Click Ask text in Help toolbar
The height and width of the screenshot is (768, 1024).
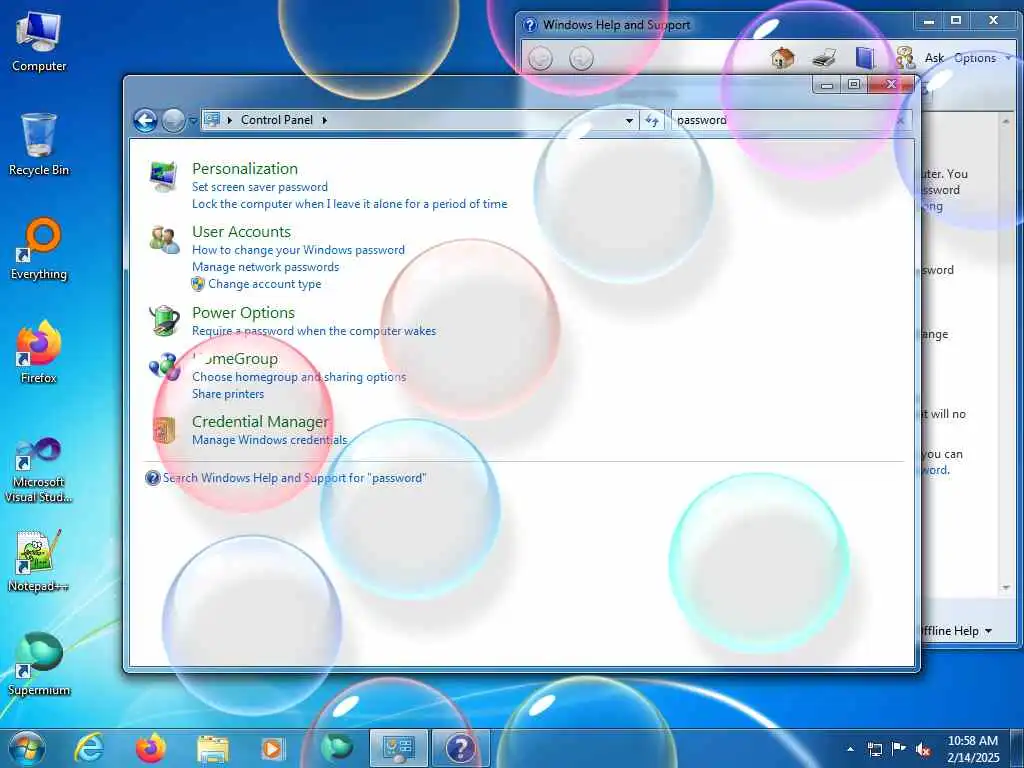[934, 58]
